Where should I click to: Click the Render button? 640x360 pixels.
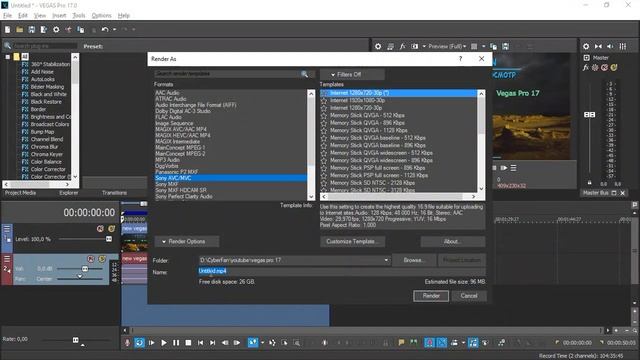point(431,296)
